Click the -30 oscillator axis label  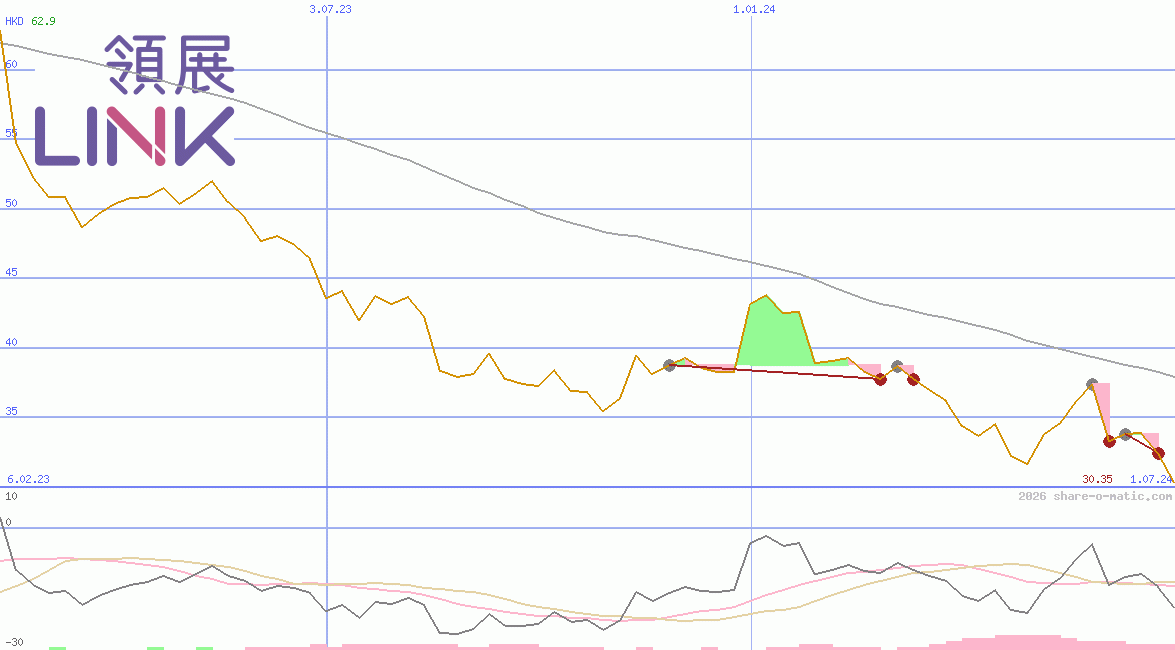(14, 642)
